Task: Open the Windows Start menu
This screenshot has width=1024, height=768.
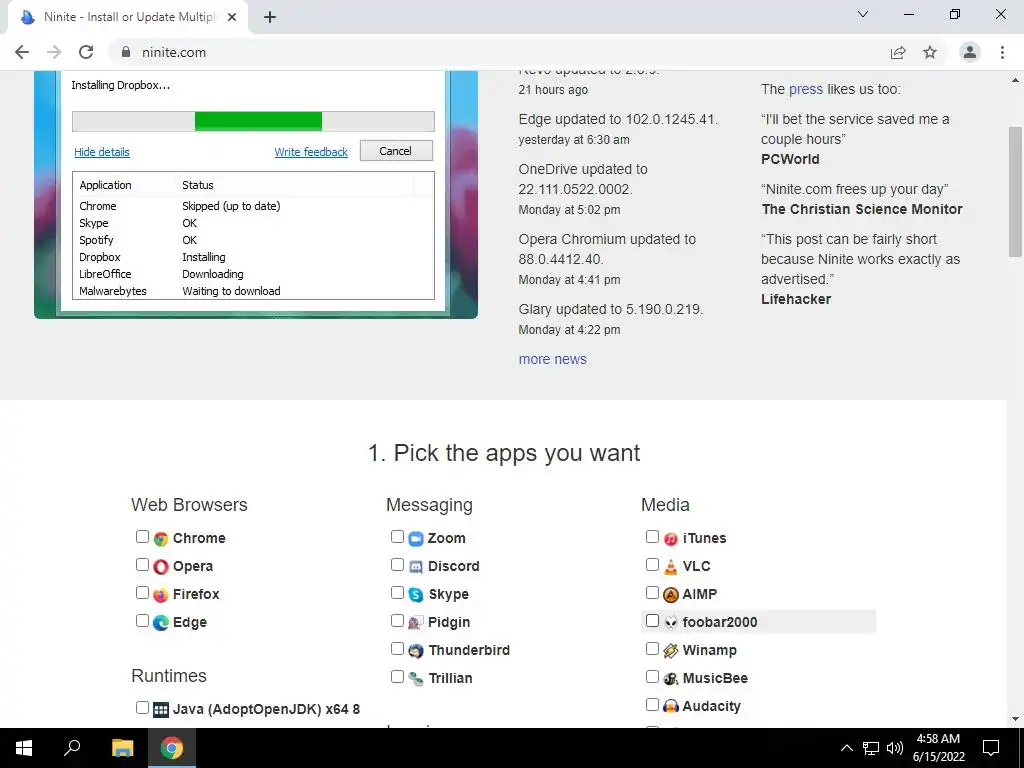Action: [x=24, y=748]
